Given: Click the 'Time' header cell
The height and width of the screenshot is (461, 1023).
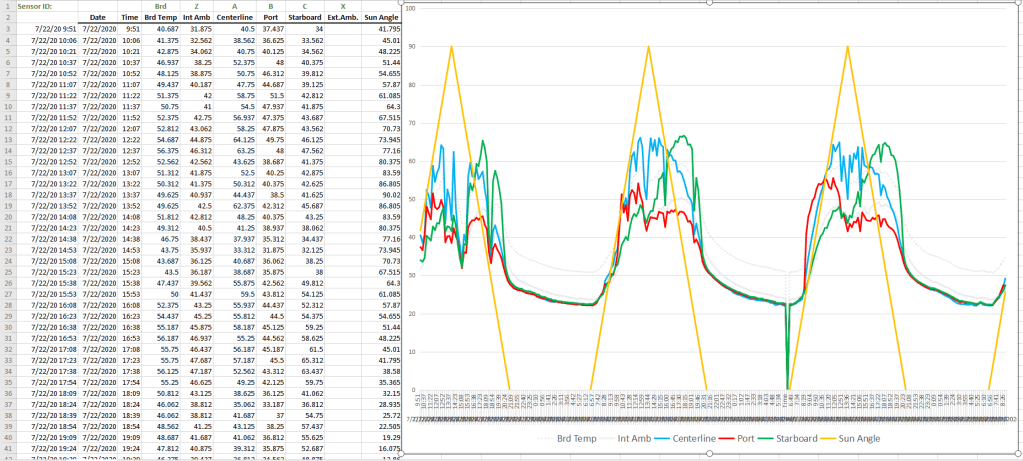Looking at the screenshot, I should point(130,17).
